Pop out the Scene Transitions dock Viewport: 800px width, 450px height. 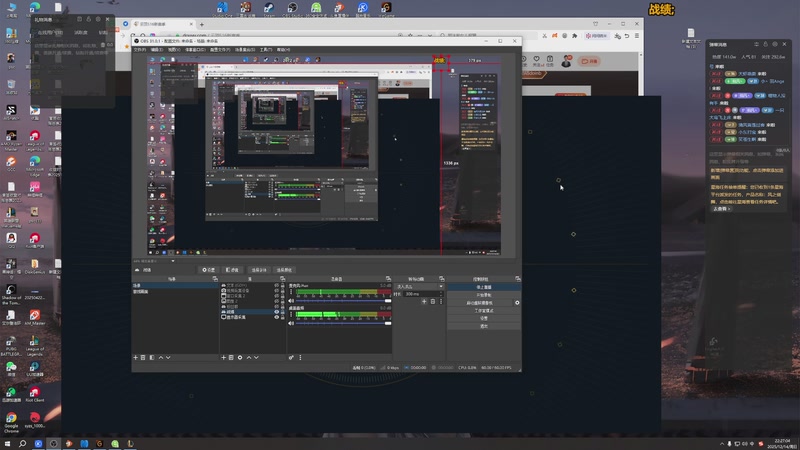pyautogui.click(x=442, y=279)
